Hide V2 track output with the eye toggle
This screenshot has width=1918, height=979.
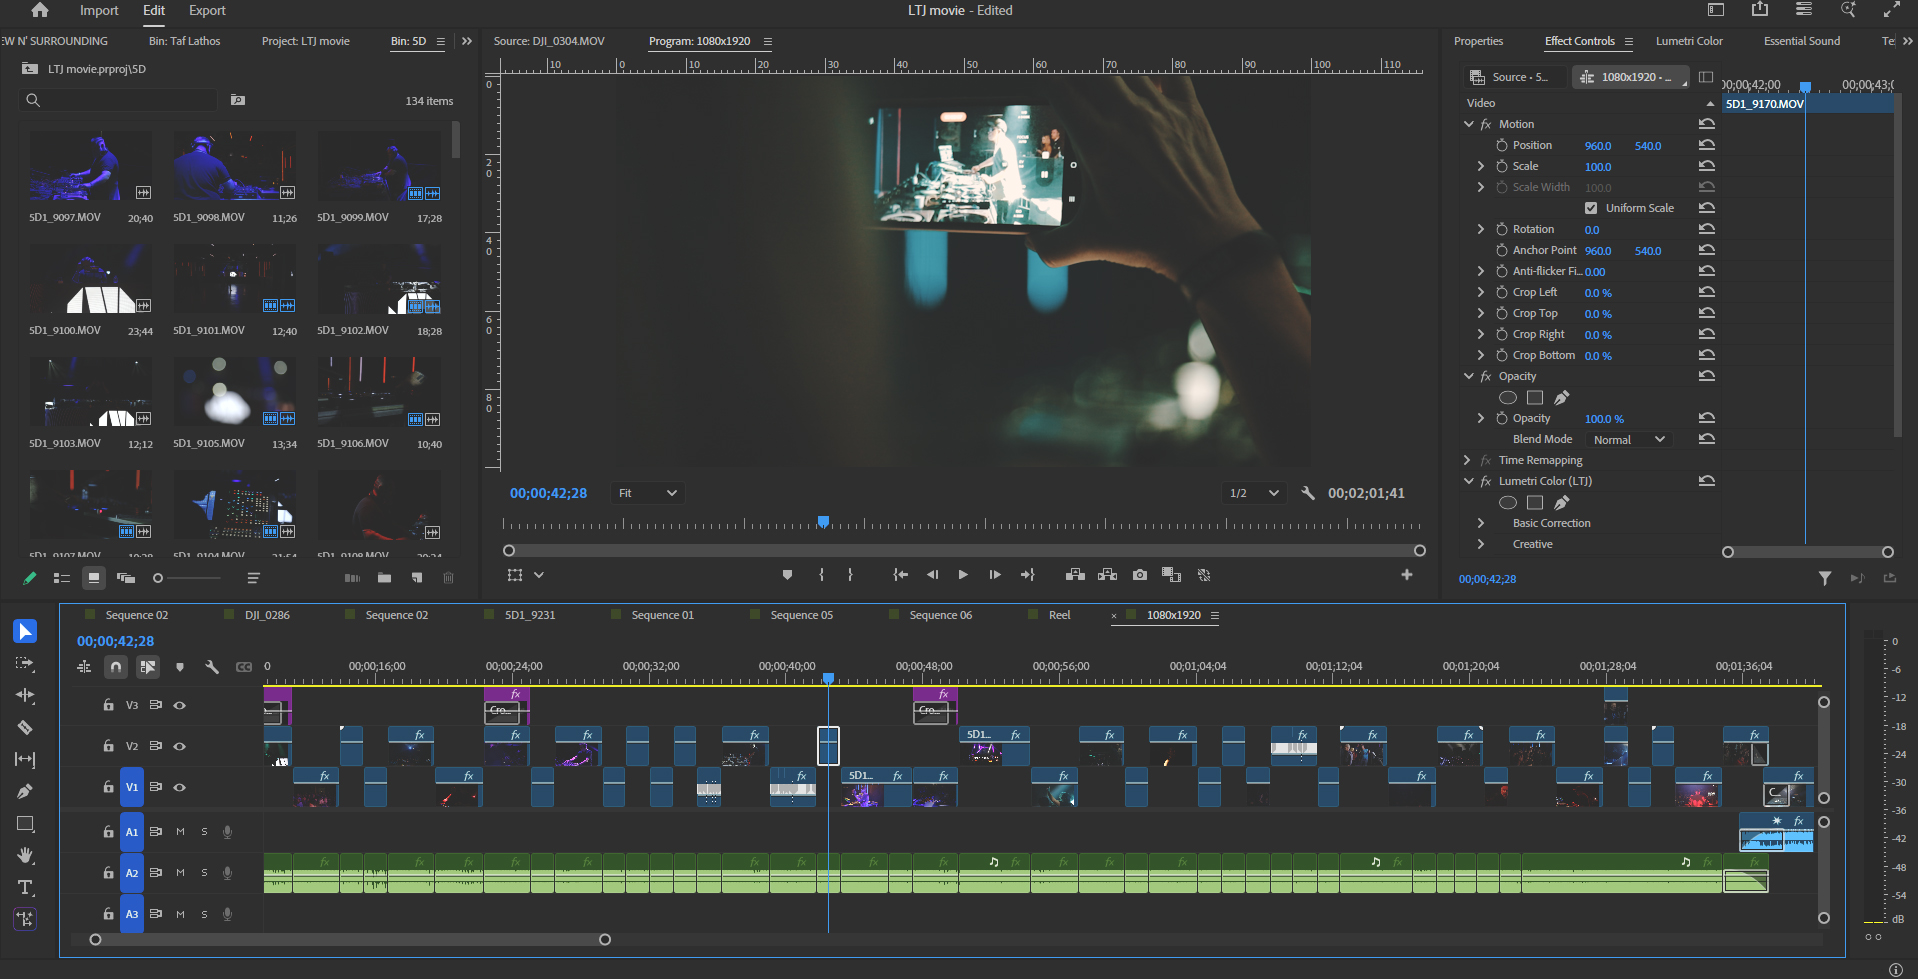(x=179, y=745)
